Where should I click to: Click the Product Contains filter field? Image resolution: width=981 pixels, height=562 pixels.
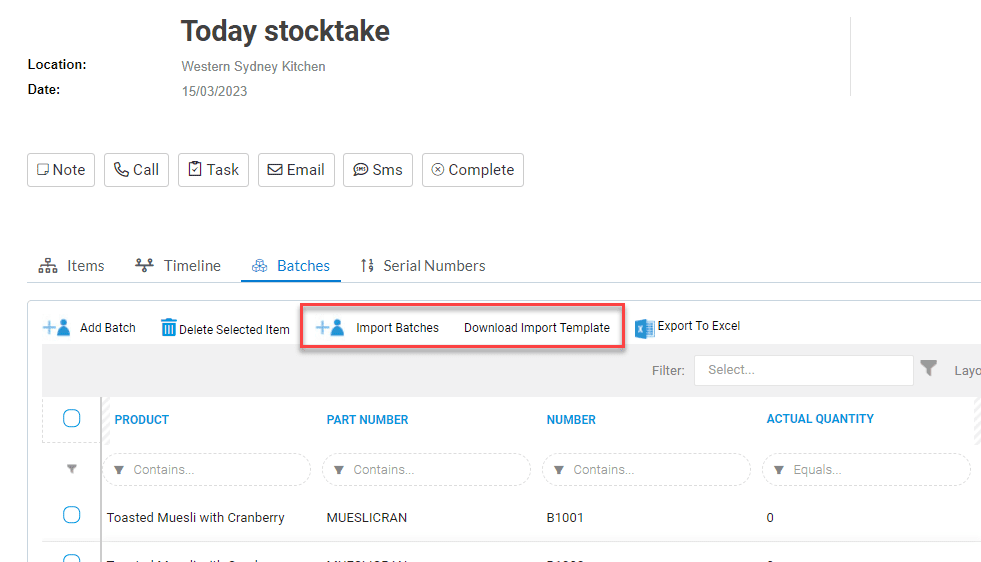click(x=207, y=470)
